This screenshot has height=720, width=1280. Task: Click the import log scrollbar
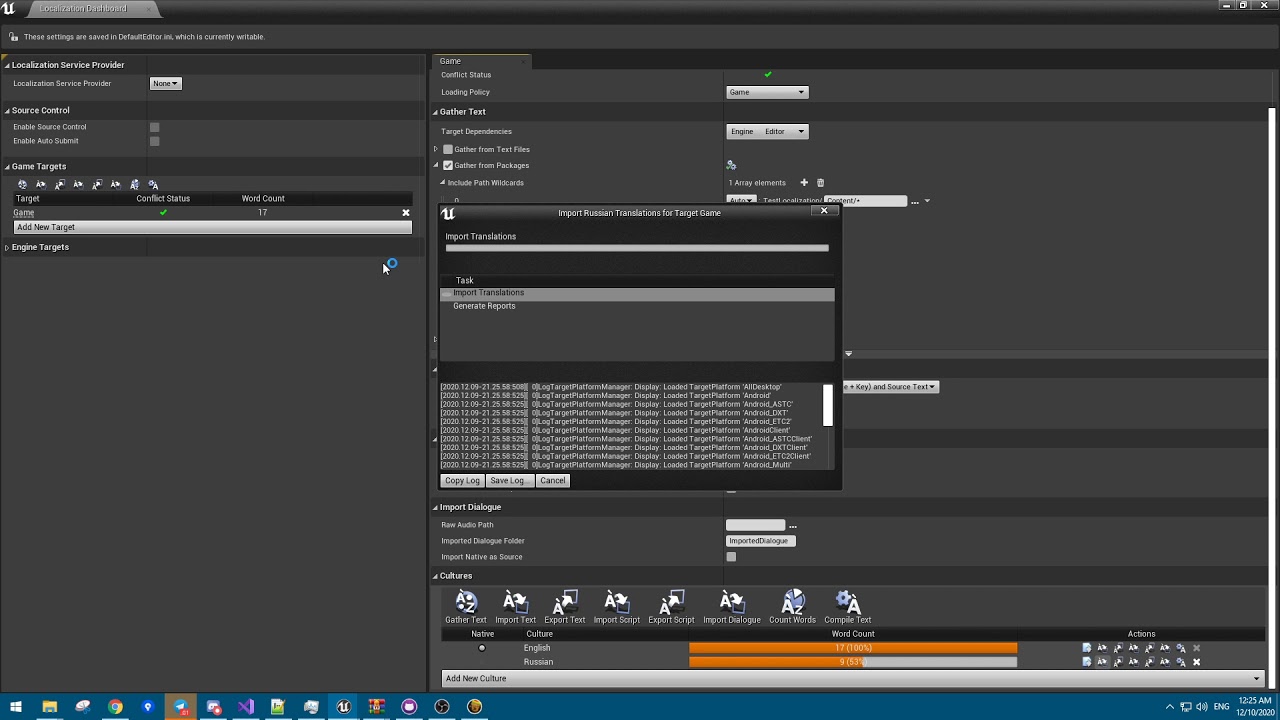827,405
